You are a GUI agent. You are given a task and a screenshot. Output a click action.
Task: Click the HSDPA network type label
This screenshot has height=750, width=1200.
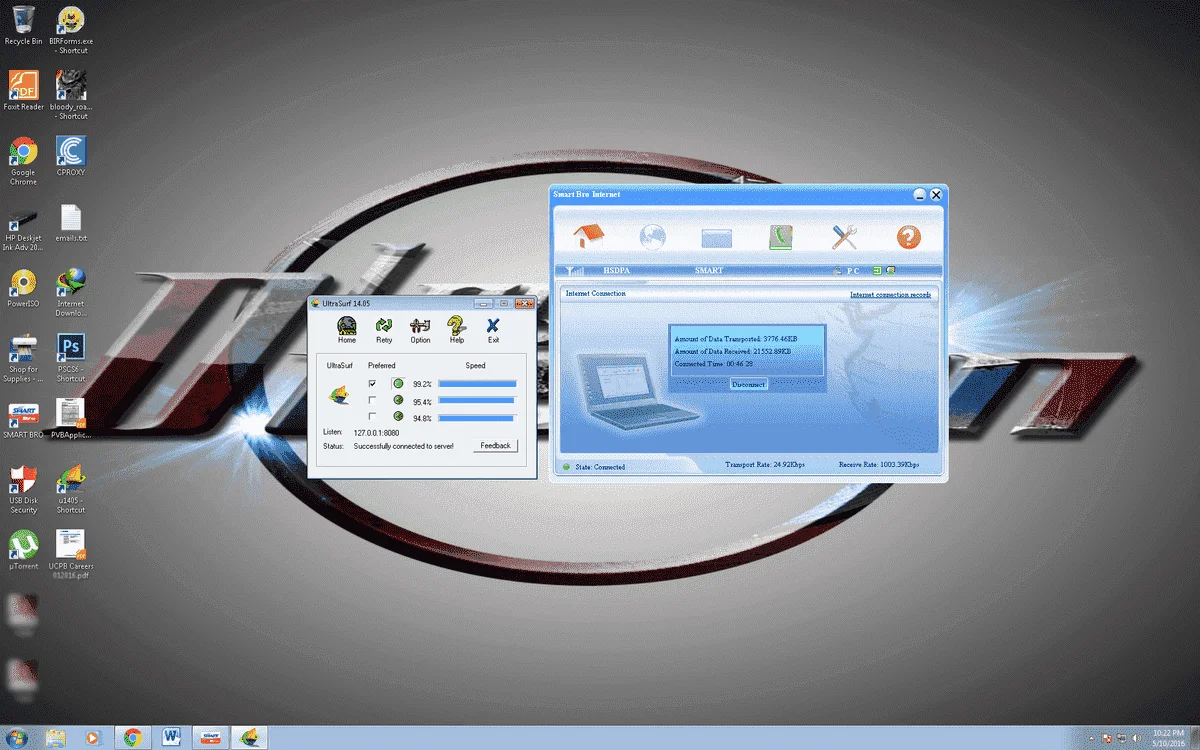click(617, 270)
